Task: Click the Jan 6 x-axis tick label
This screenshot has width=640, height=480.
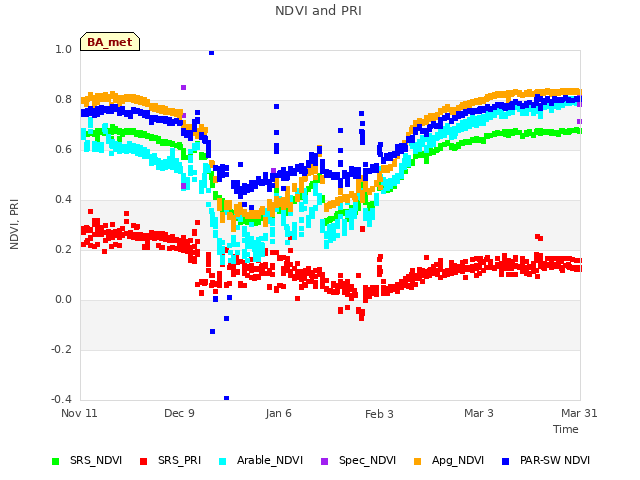Action: pos(278,413)
